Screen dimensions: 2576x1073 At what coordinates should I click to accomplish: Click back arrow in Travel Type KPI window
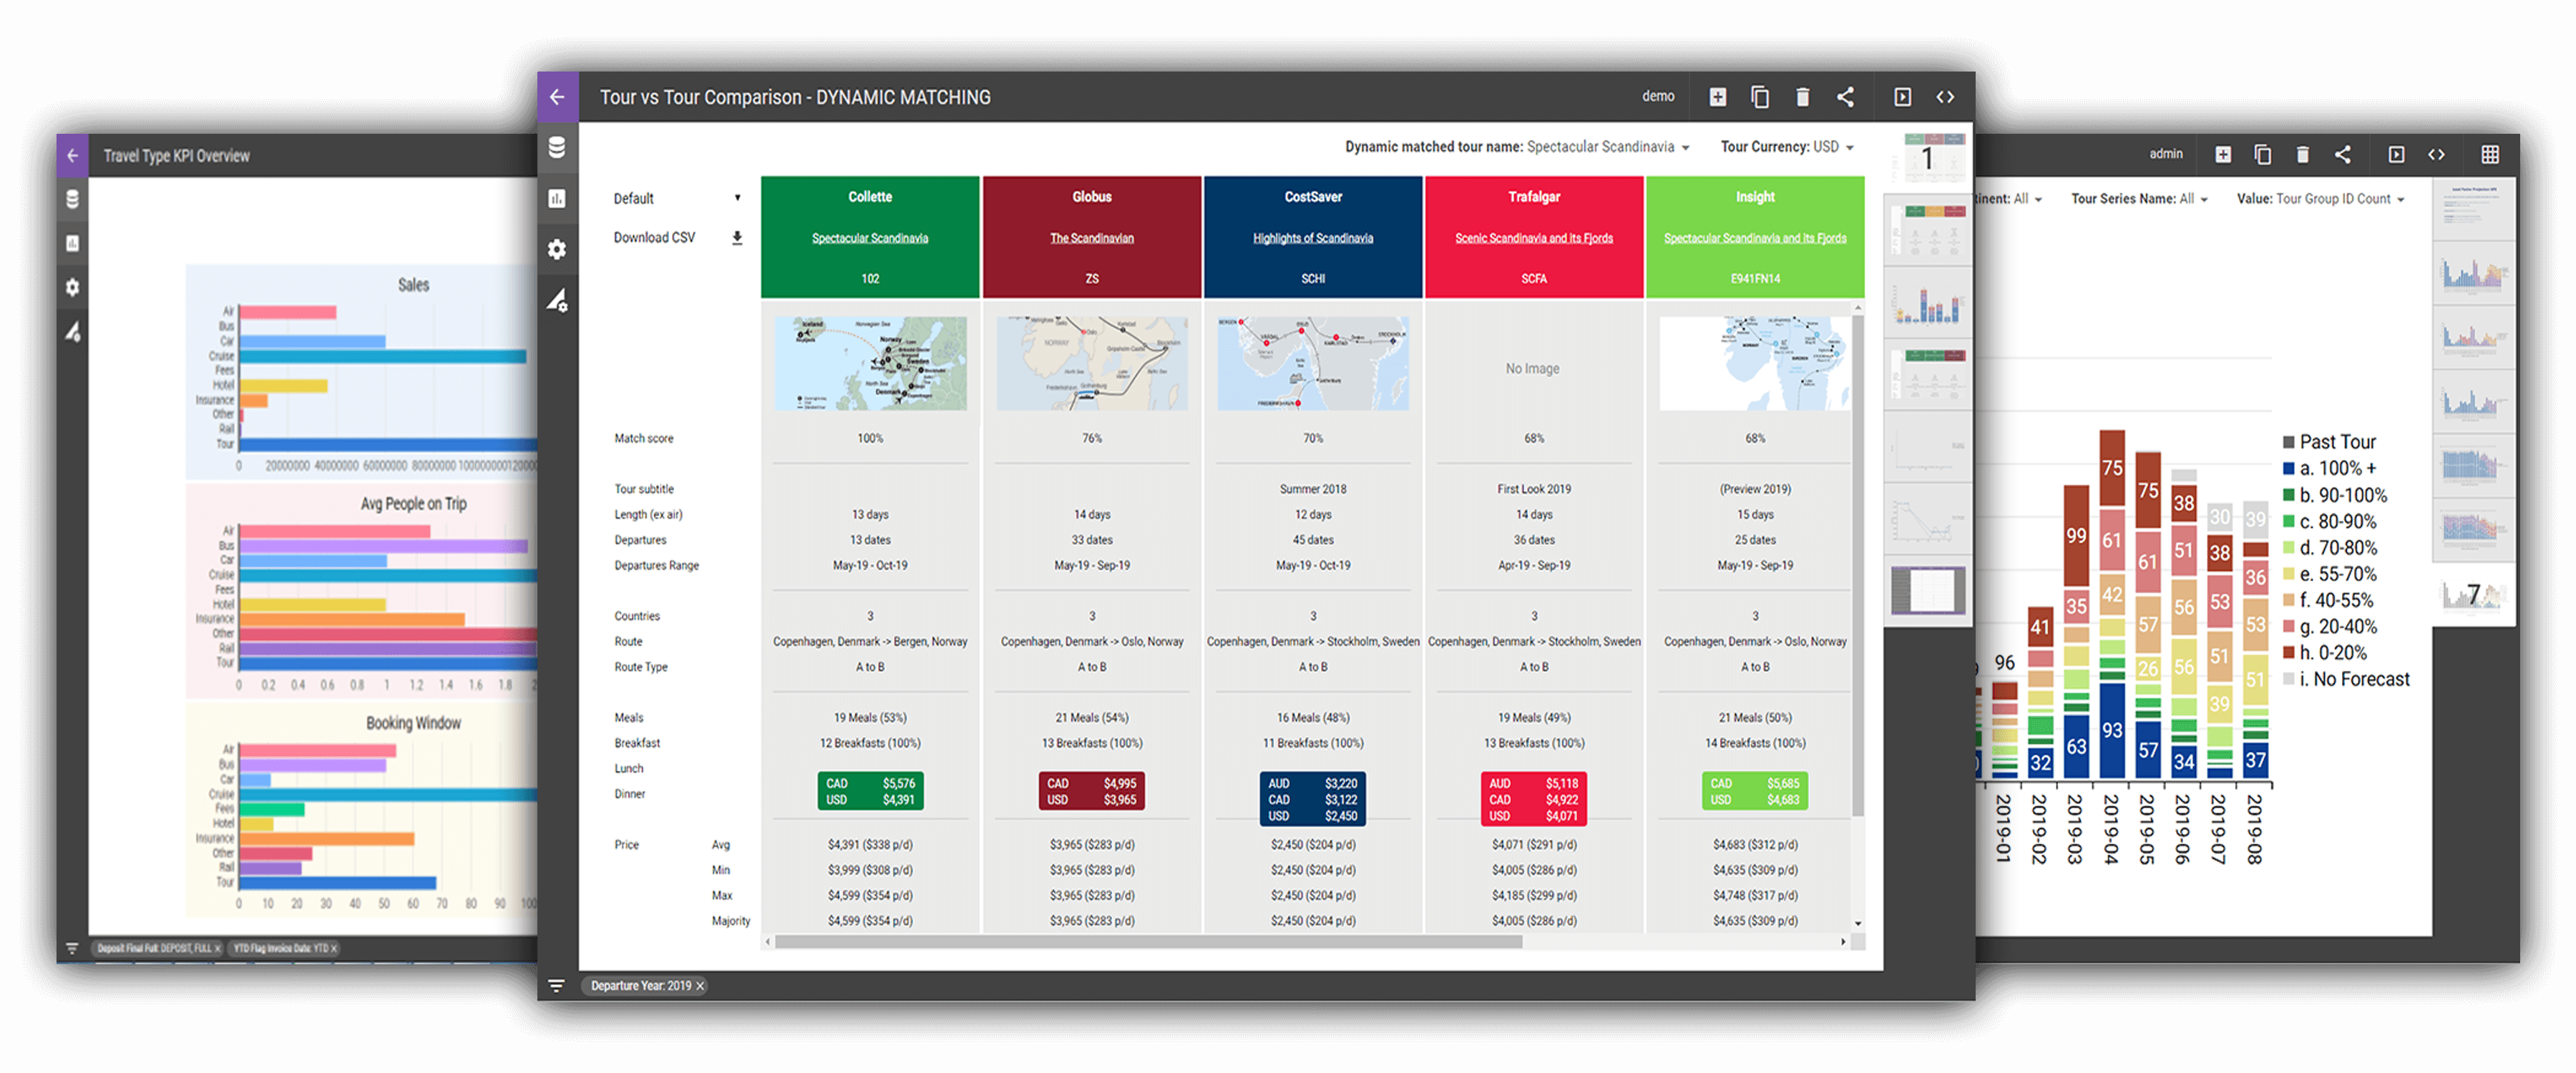click(x=72, y=156)
